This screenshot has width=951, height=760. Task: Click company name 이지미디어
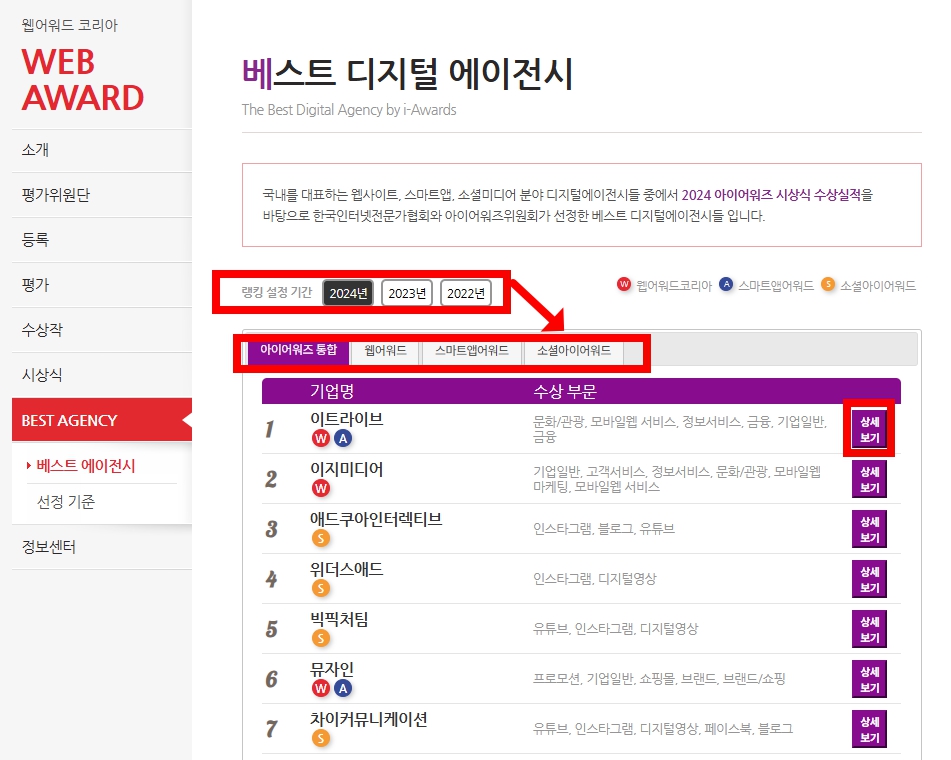346,469
